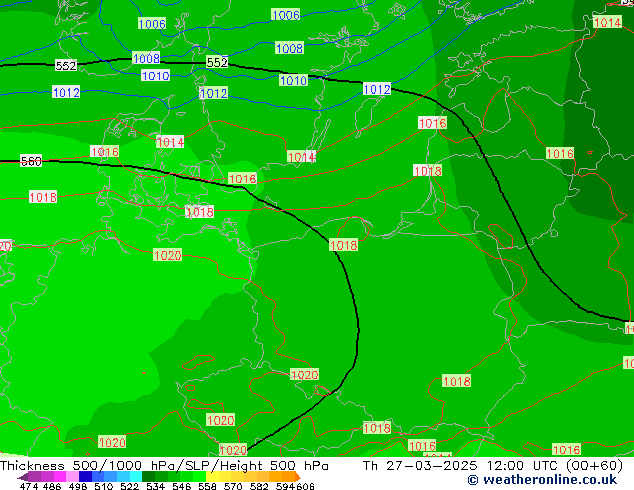Click the red '101B' isobar label
Screen dimensions: 634x490
pos(43,197)
